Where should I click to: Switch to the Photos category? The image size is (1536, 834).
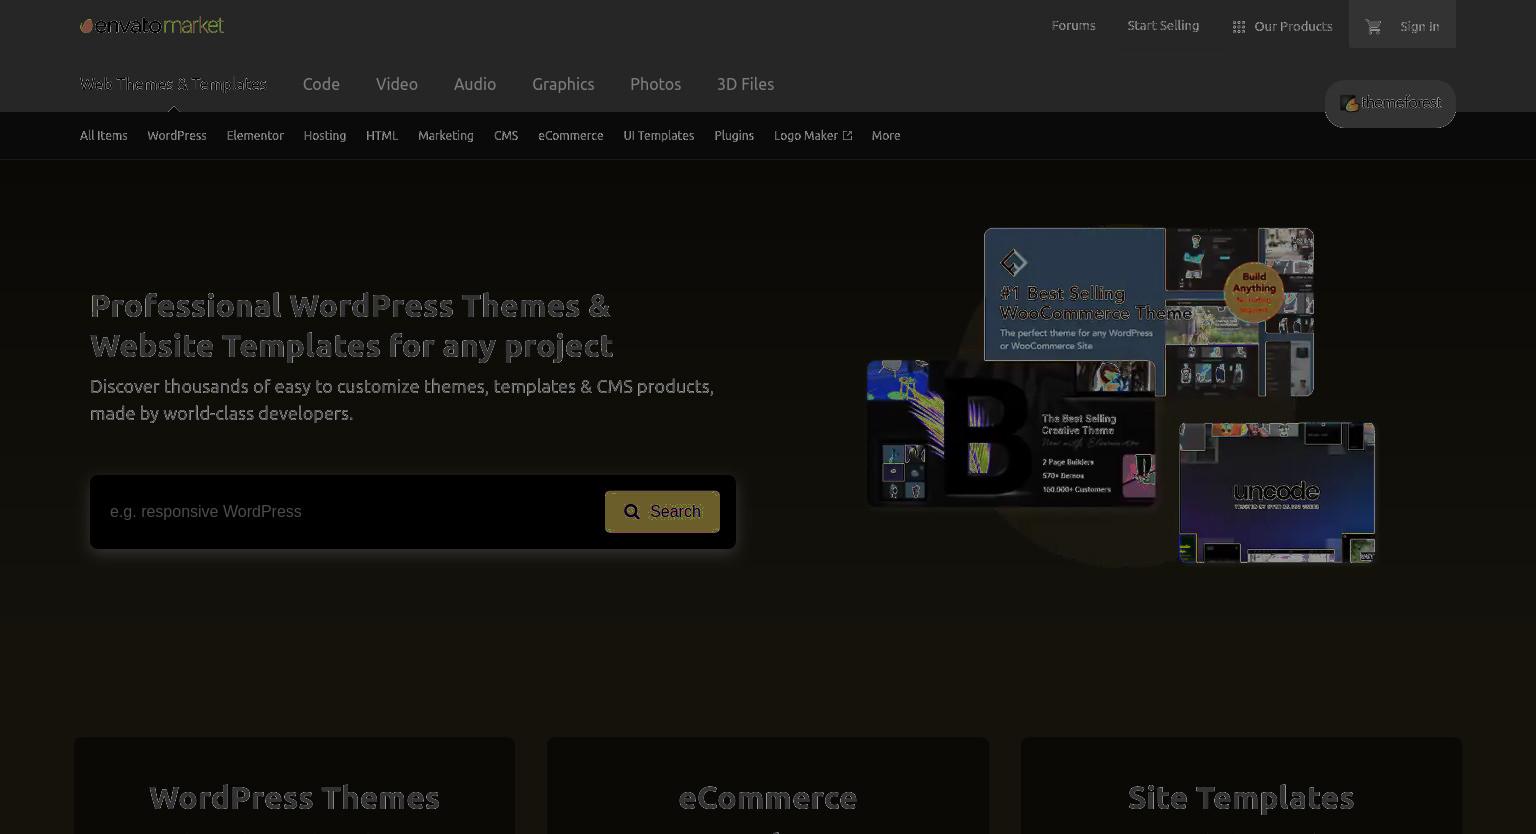tap(655, 84)
